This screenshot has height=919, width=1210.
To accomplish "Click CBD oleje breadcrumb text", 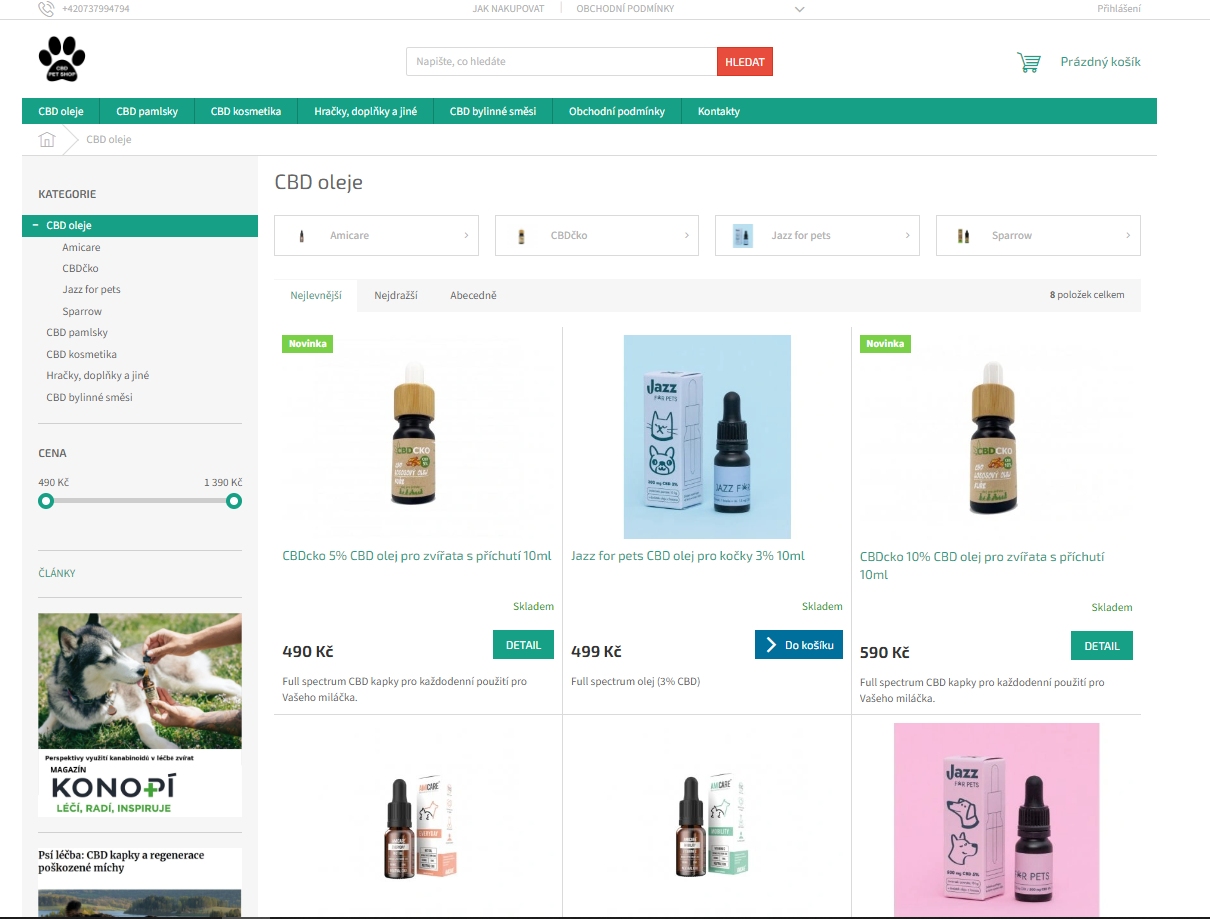I will pyautogui.click(x=109, y=139).
